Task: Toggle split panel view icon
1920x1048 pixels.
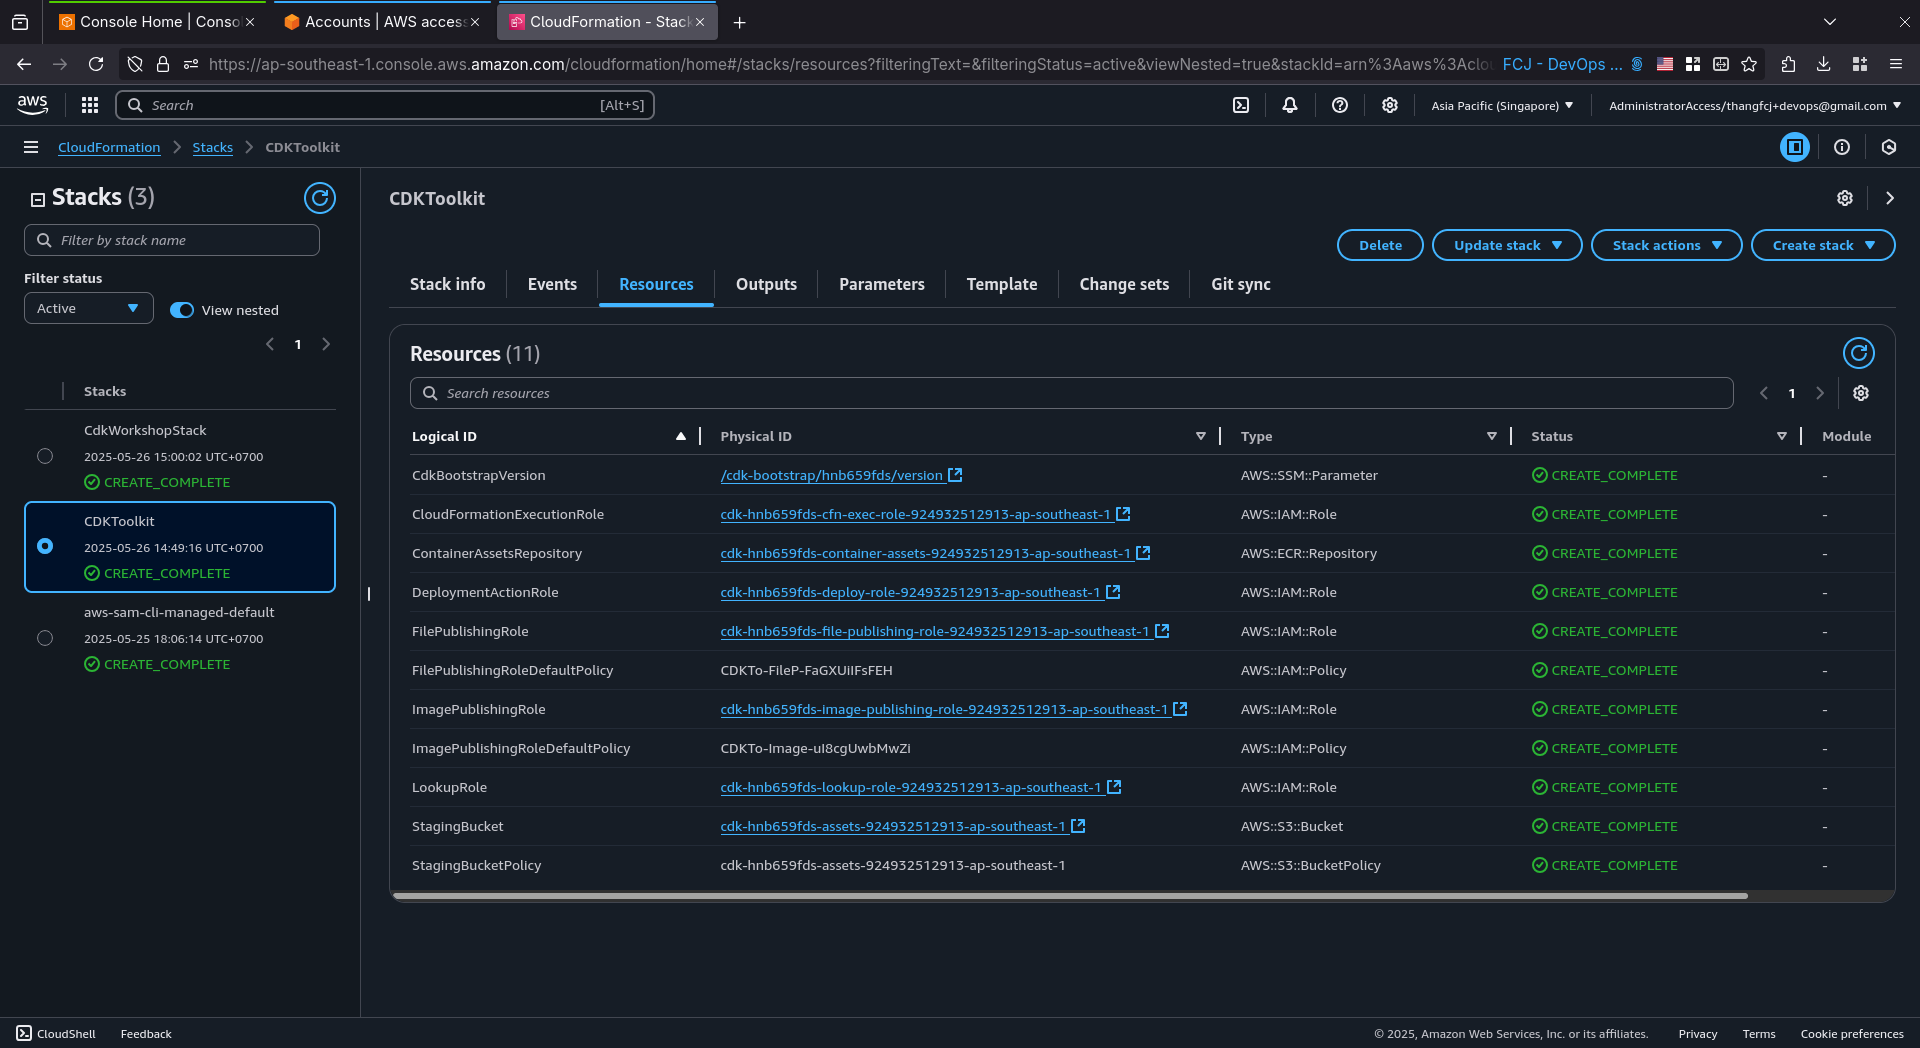Action: point(1795,147)
